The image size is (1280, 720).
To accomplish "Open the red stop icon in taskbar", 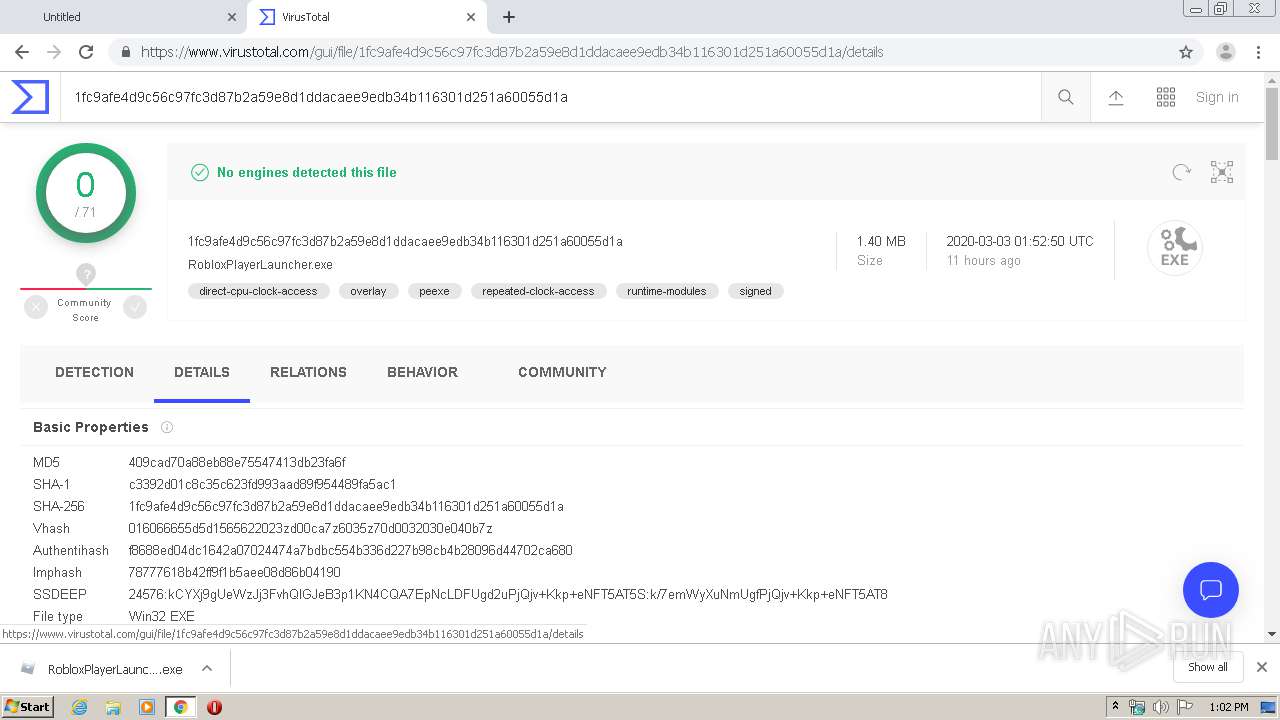I will click(x=214, y=707).
